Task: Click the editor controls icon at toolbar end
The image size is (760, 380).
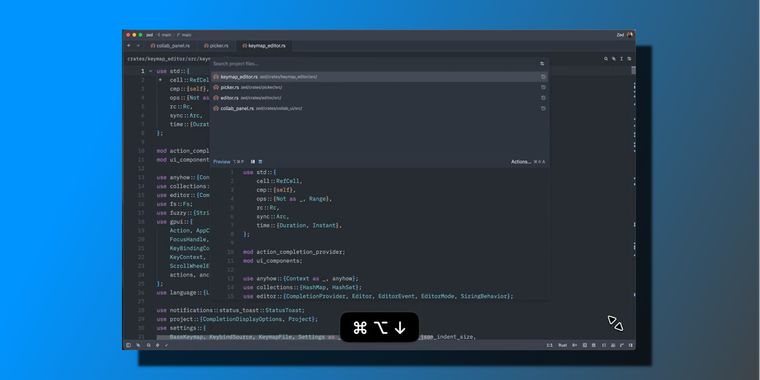Action: pyautogui.click(x=629, y=59)
